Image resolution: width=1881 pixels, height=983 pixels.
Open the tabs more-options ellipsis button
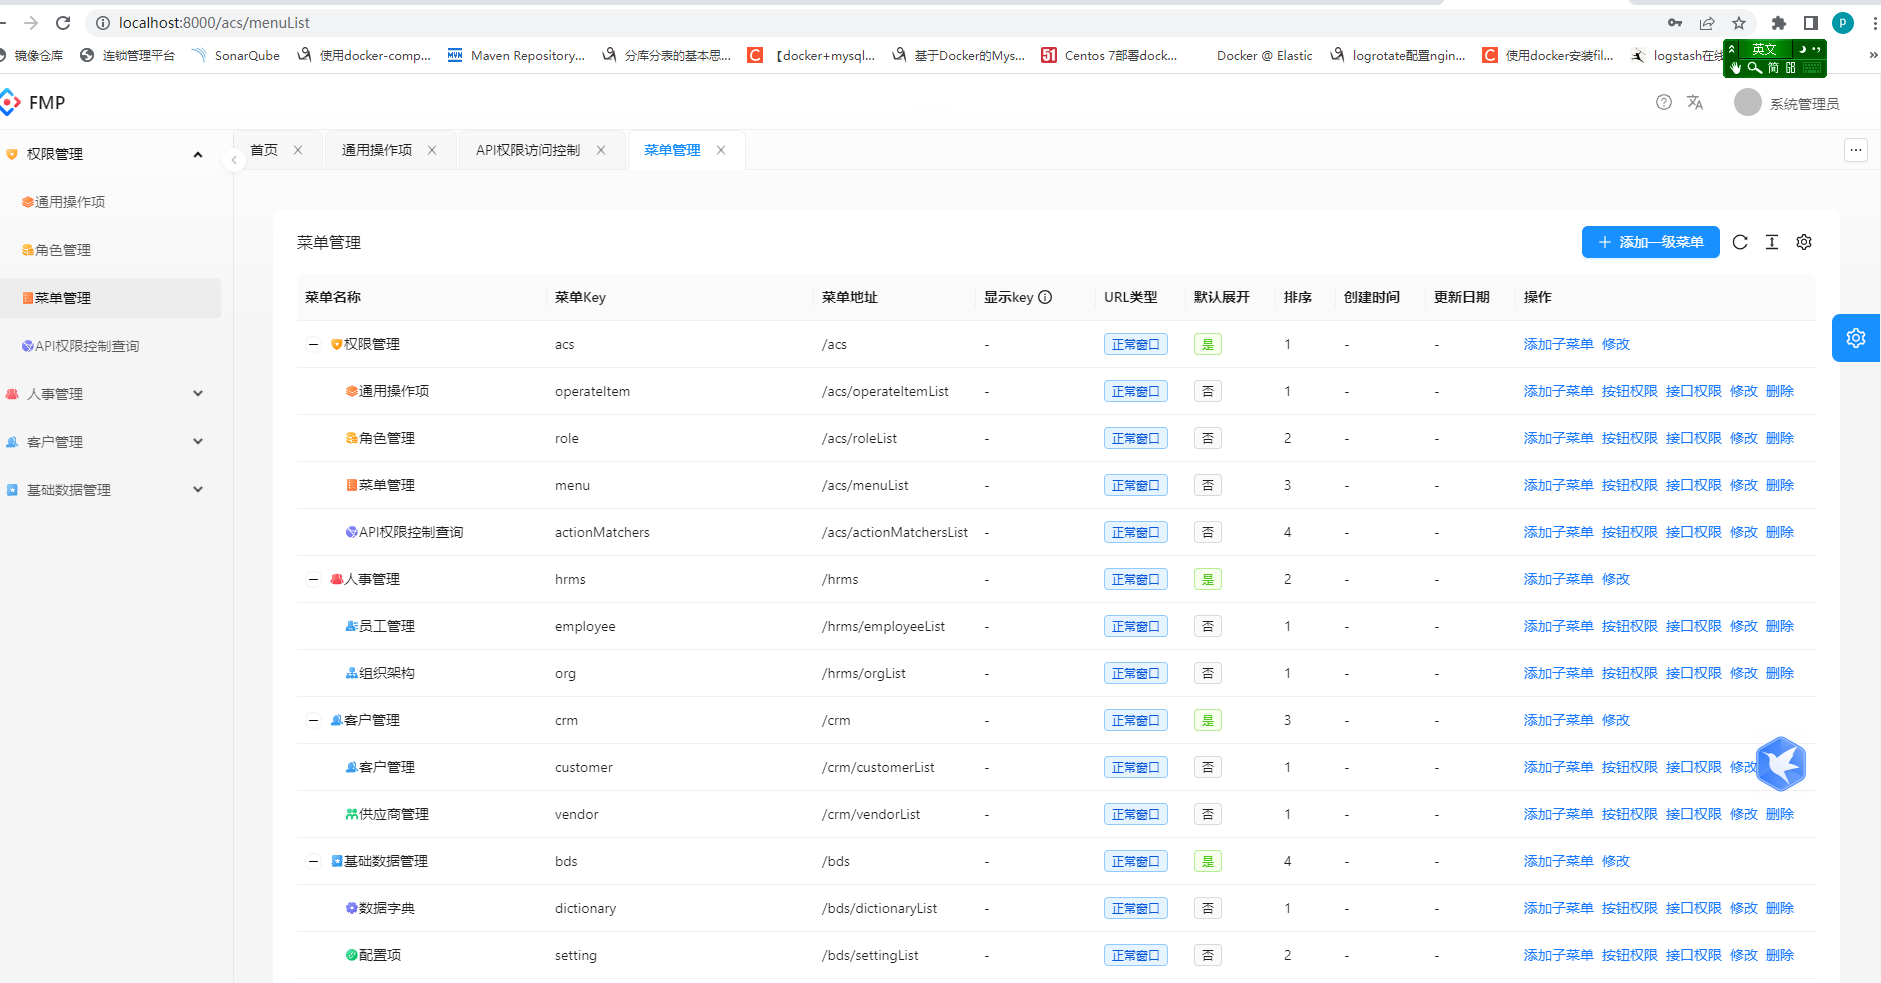tap(1856, 150)
